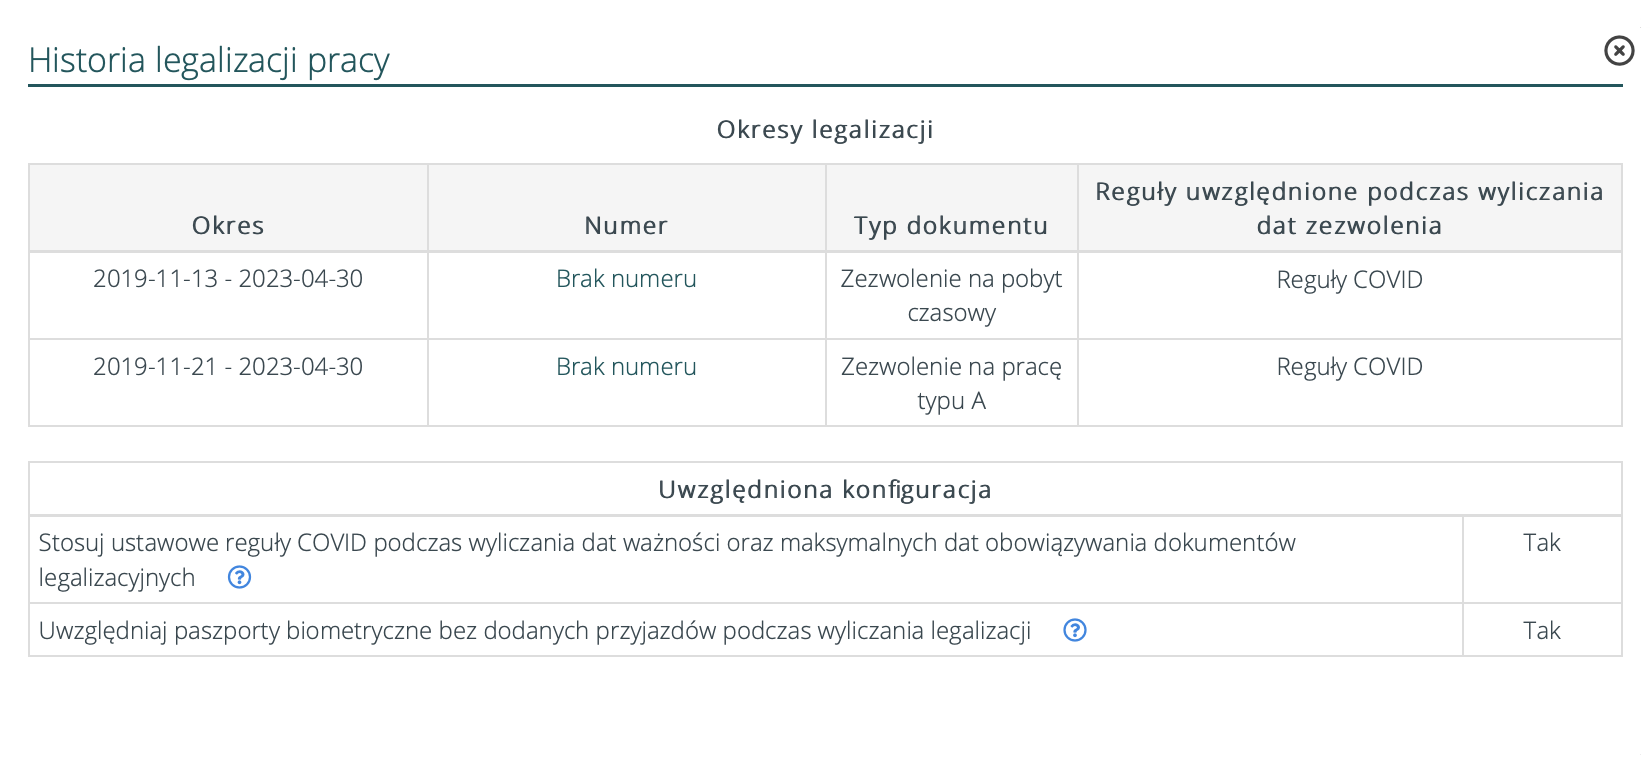Click Tak value for biometric passports setting
This screenshot has height=774, width=1652.
1541,630
